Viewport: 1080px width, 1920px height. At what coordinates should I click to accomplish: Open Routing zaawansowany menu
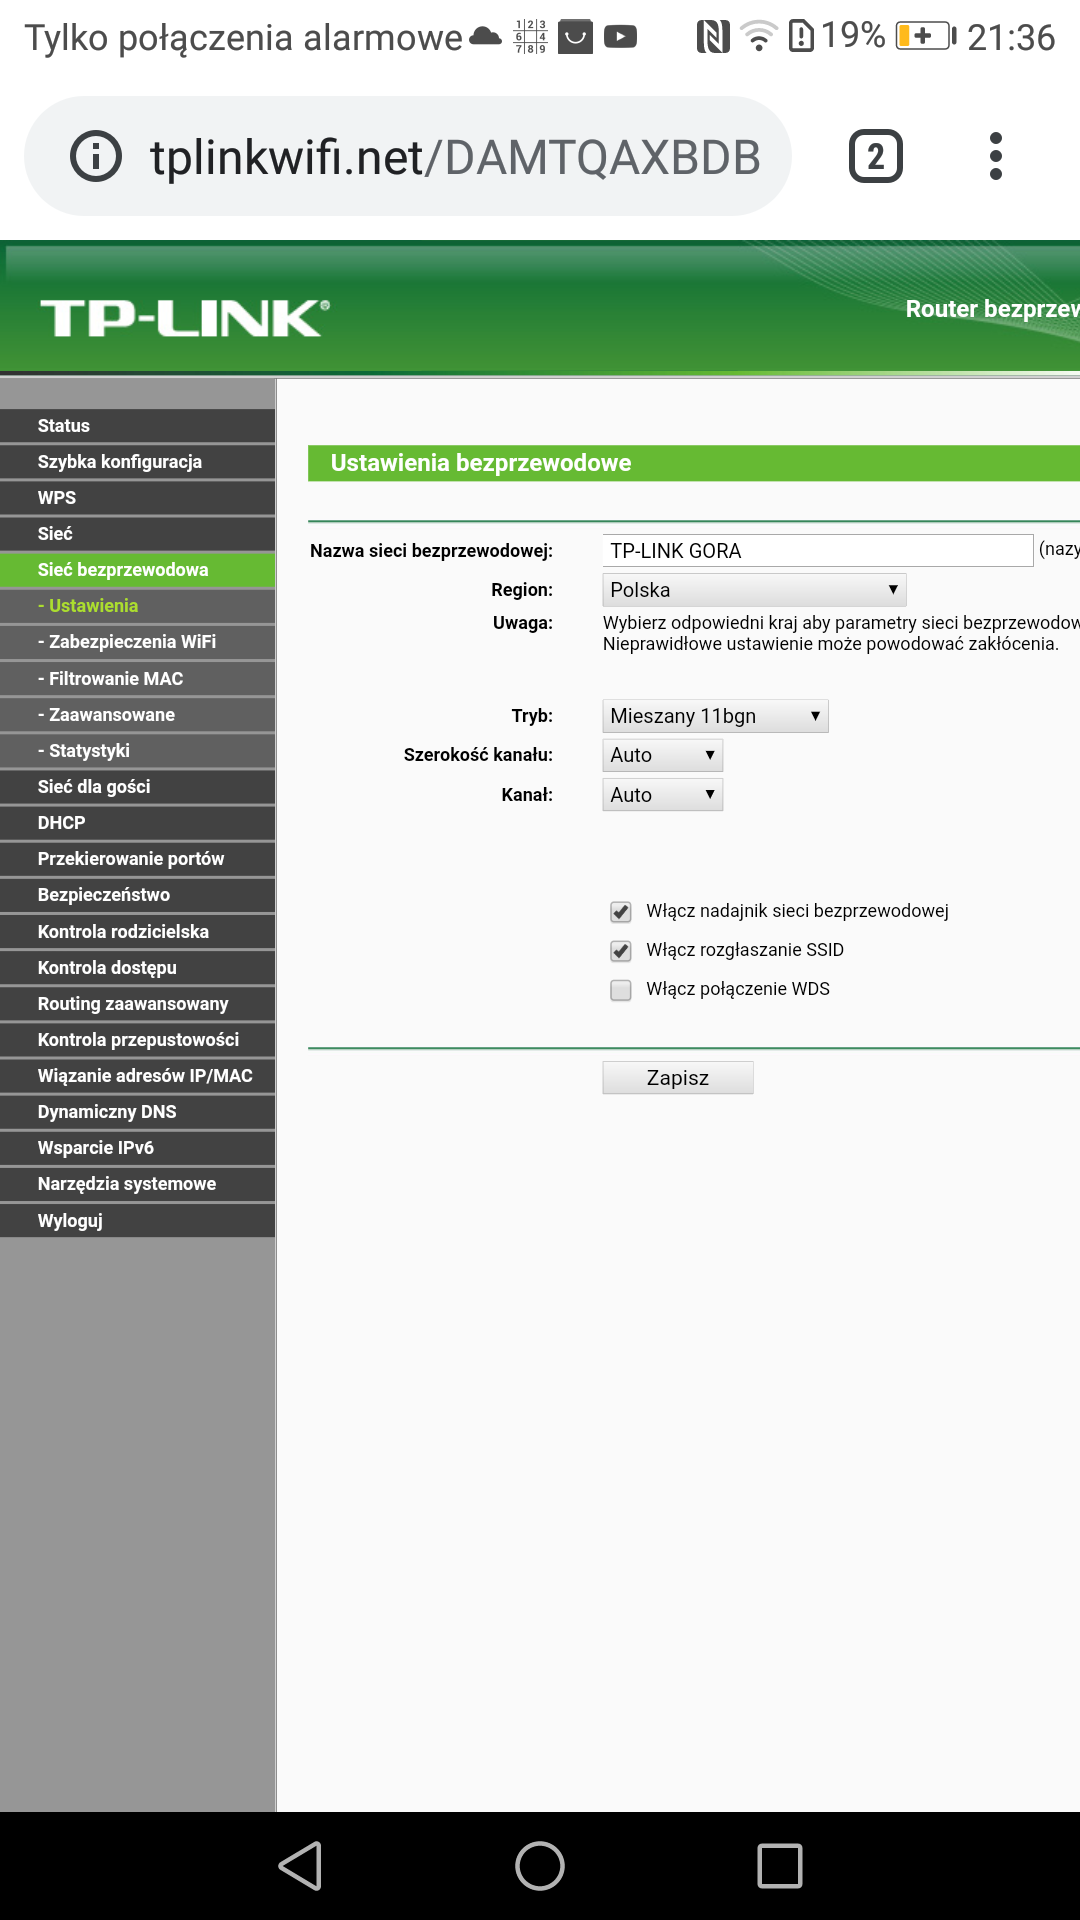tap(137, 1004)
